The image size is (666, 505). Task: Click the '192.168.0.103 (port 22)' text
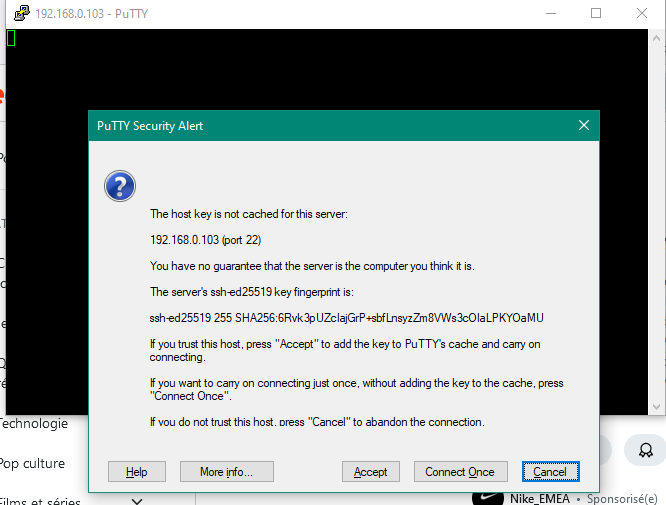pyautogui.click(x=206, y=240)
